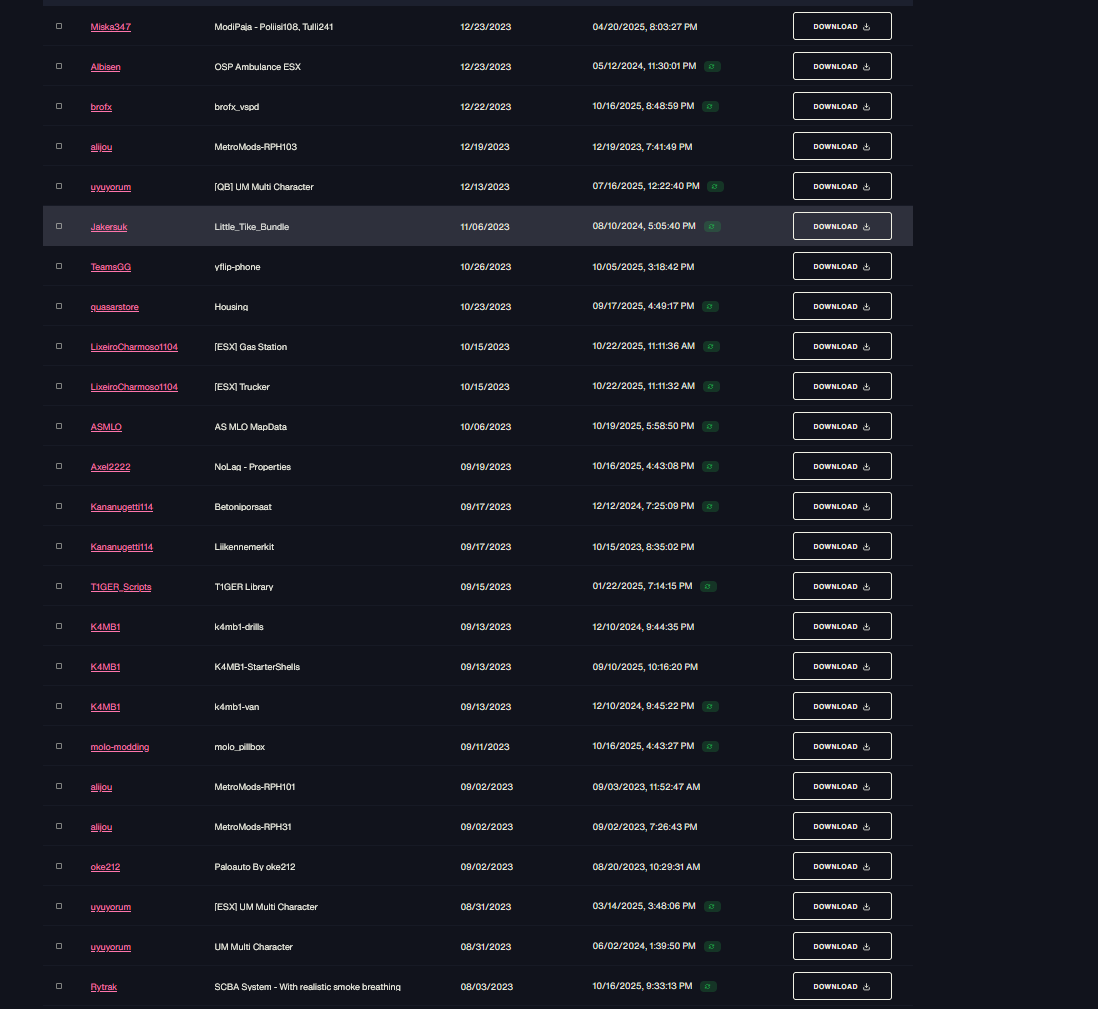Image resolution: width=1098 pixels, height=1009 pixels.
Task: Open the Albisen author link
Action: coord(105,67)
